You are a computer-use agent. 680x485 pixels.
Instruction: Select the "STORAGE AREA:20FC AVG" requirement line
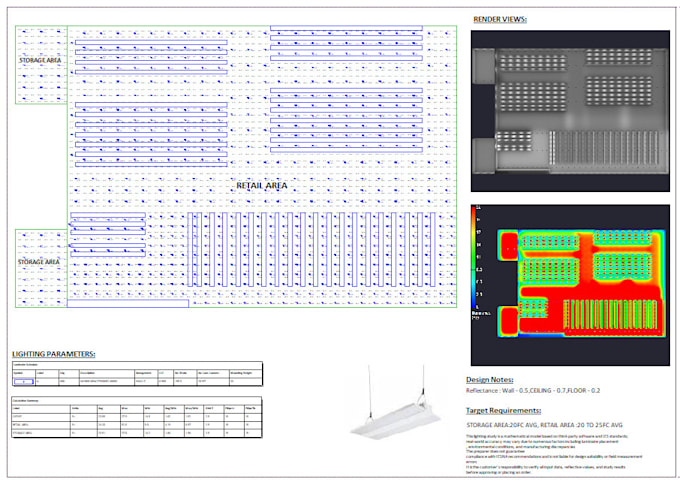point(544,425)
